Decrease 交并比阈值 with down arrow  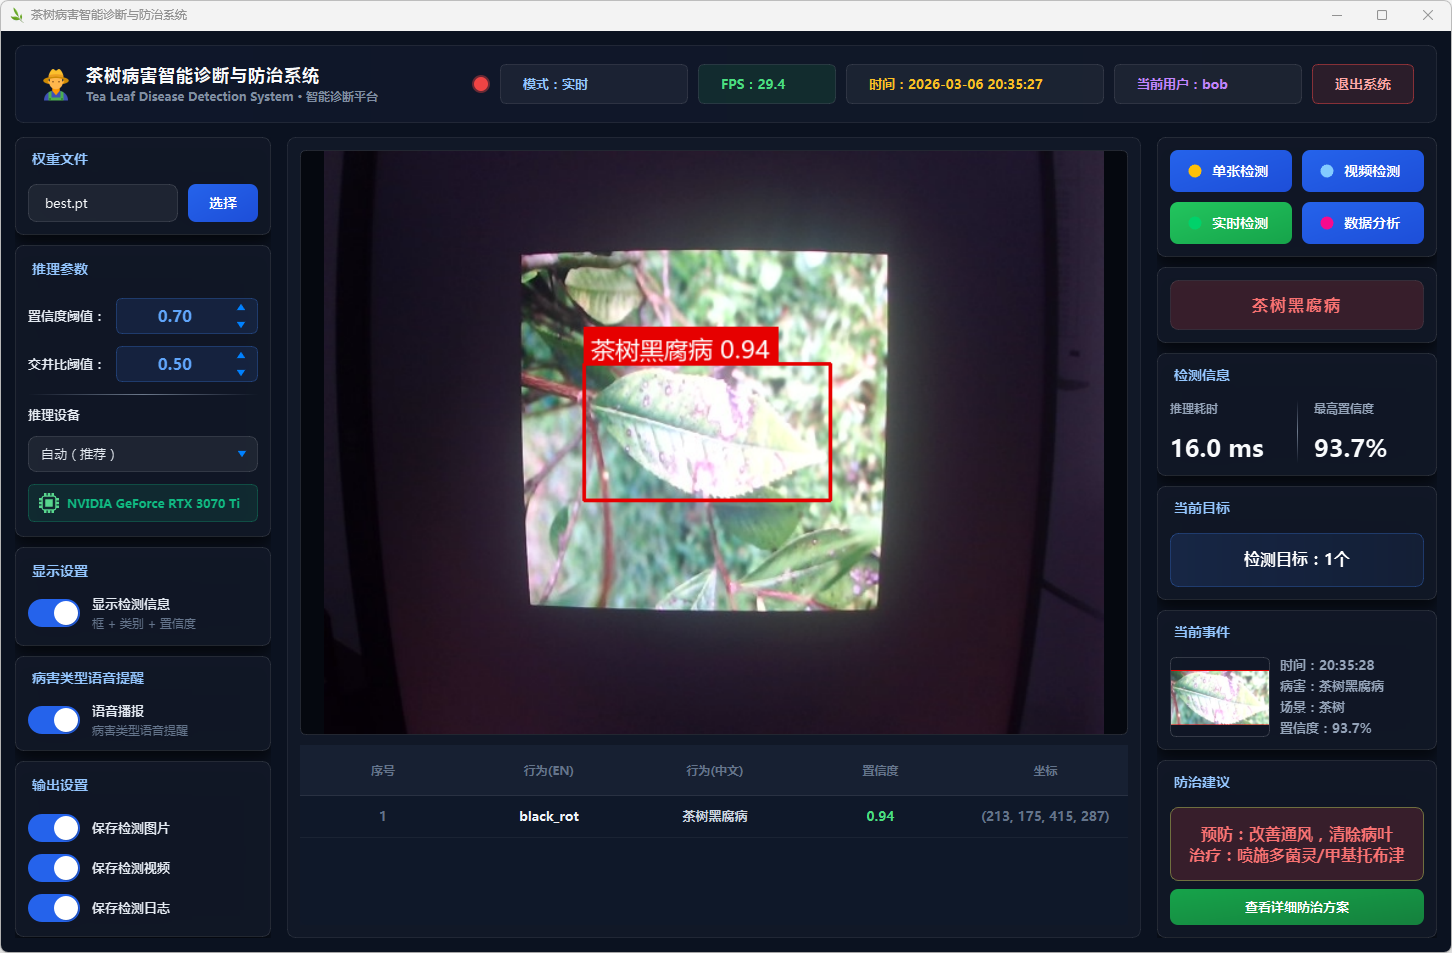(241, 373)
